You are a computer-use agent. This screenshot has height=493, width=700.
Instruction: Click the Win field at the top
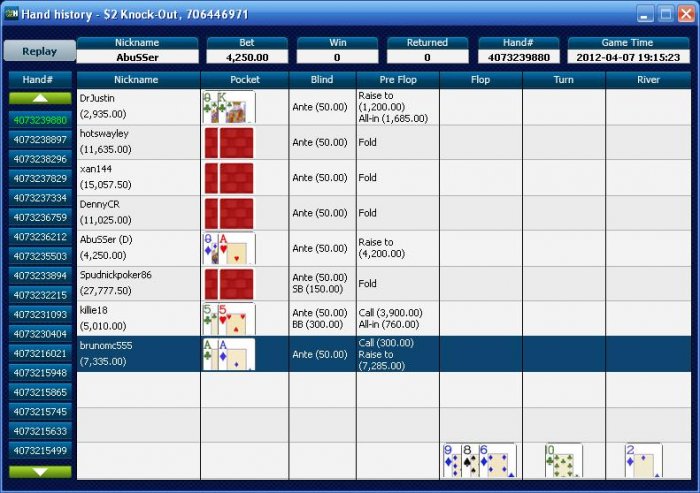point(337,57)
